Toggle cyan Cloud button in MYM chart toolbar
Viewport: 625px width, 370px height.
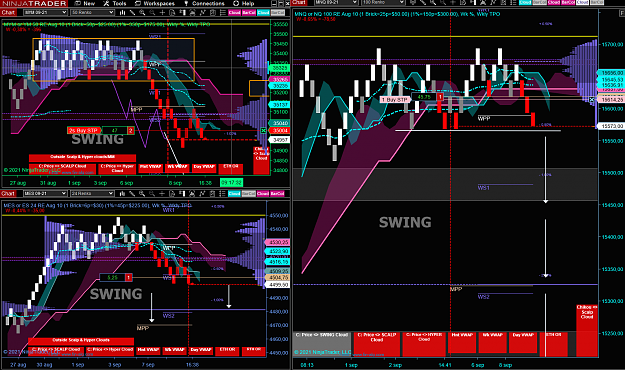263,13
